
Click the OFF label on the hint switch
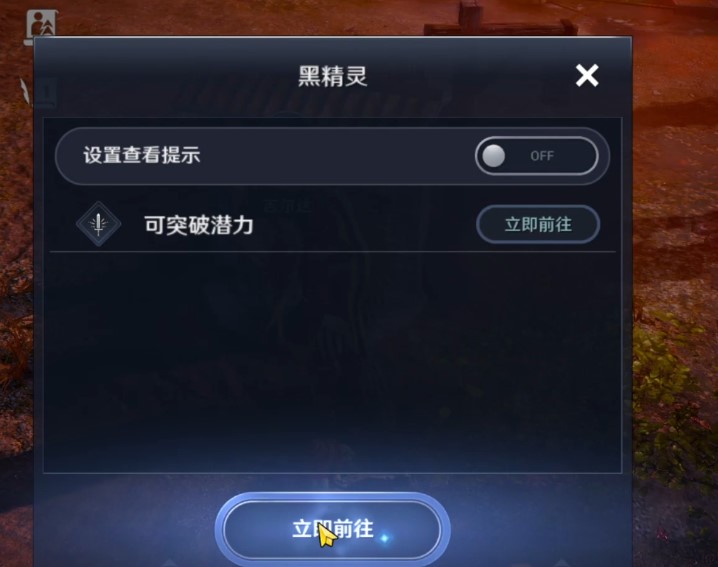pyautogui.click(x=542, y=156)
